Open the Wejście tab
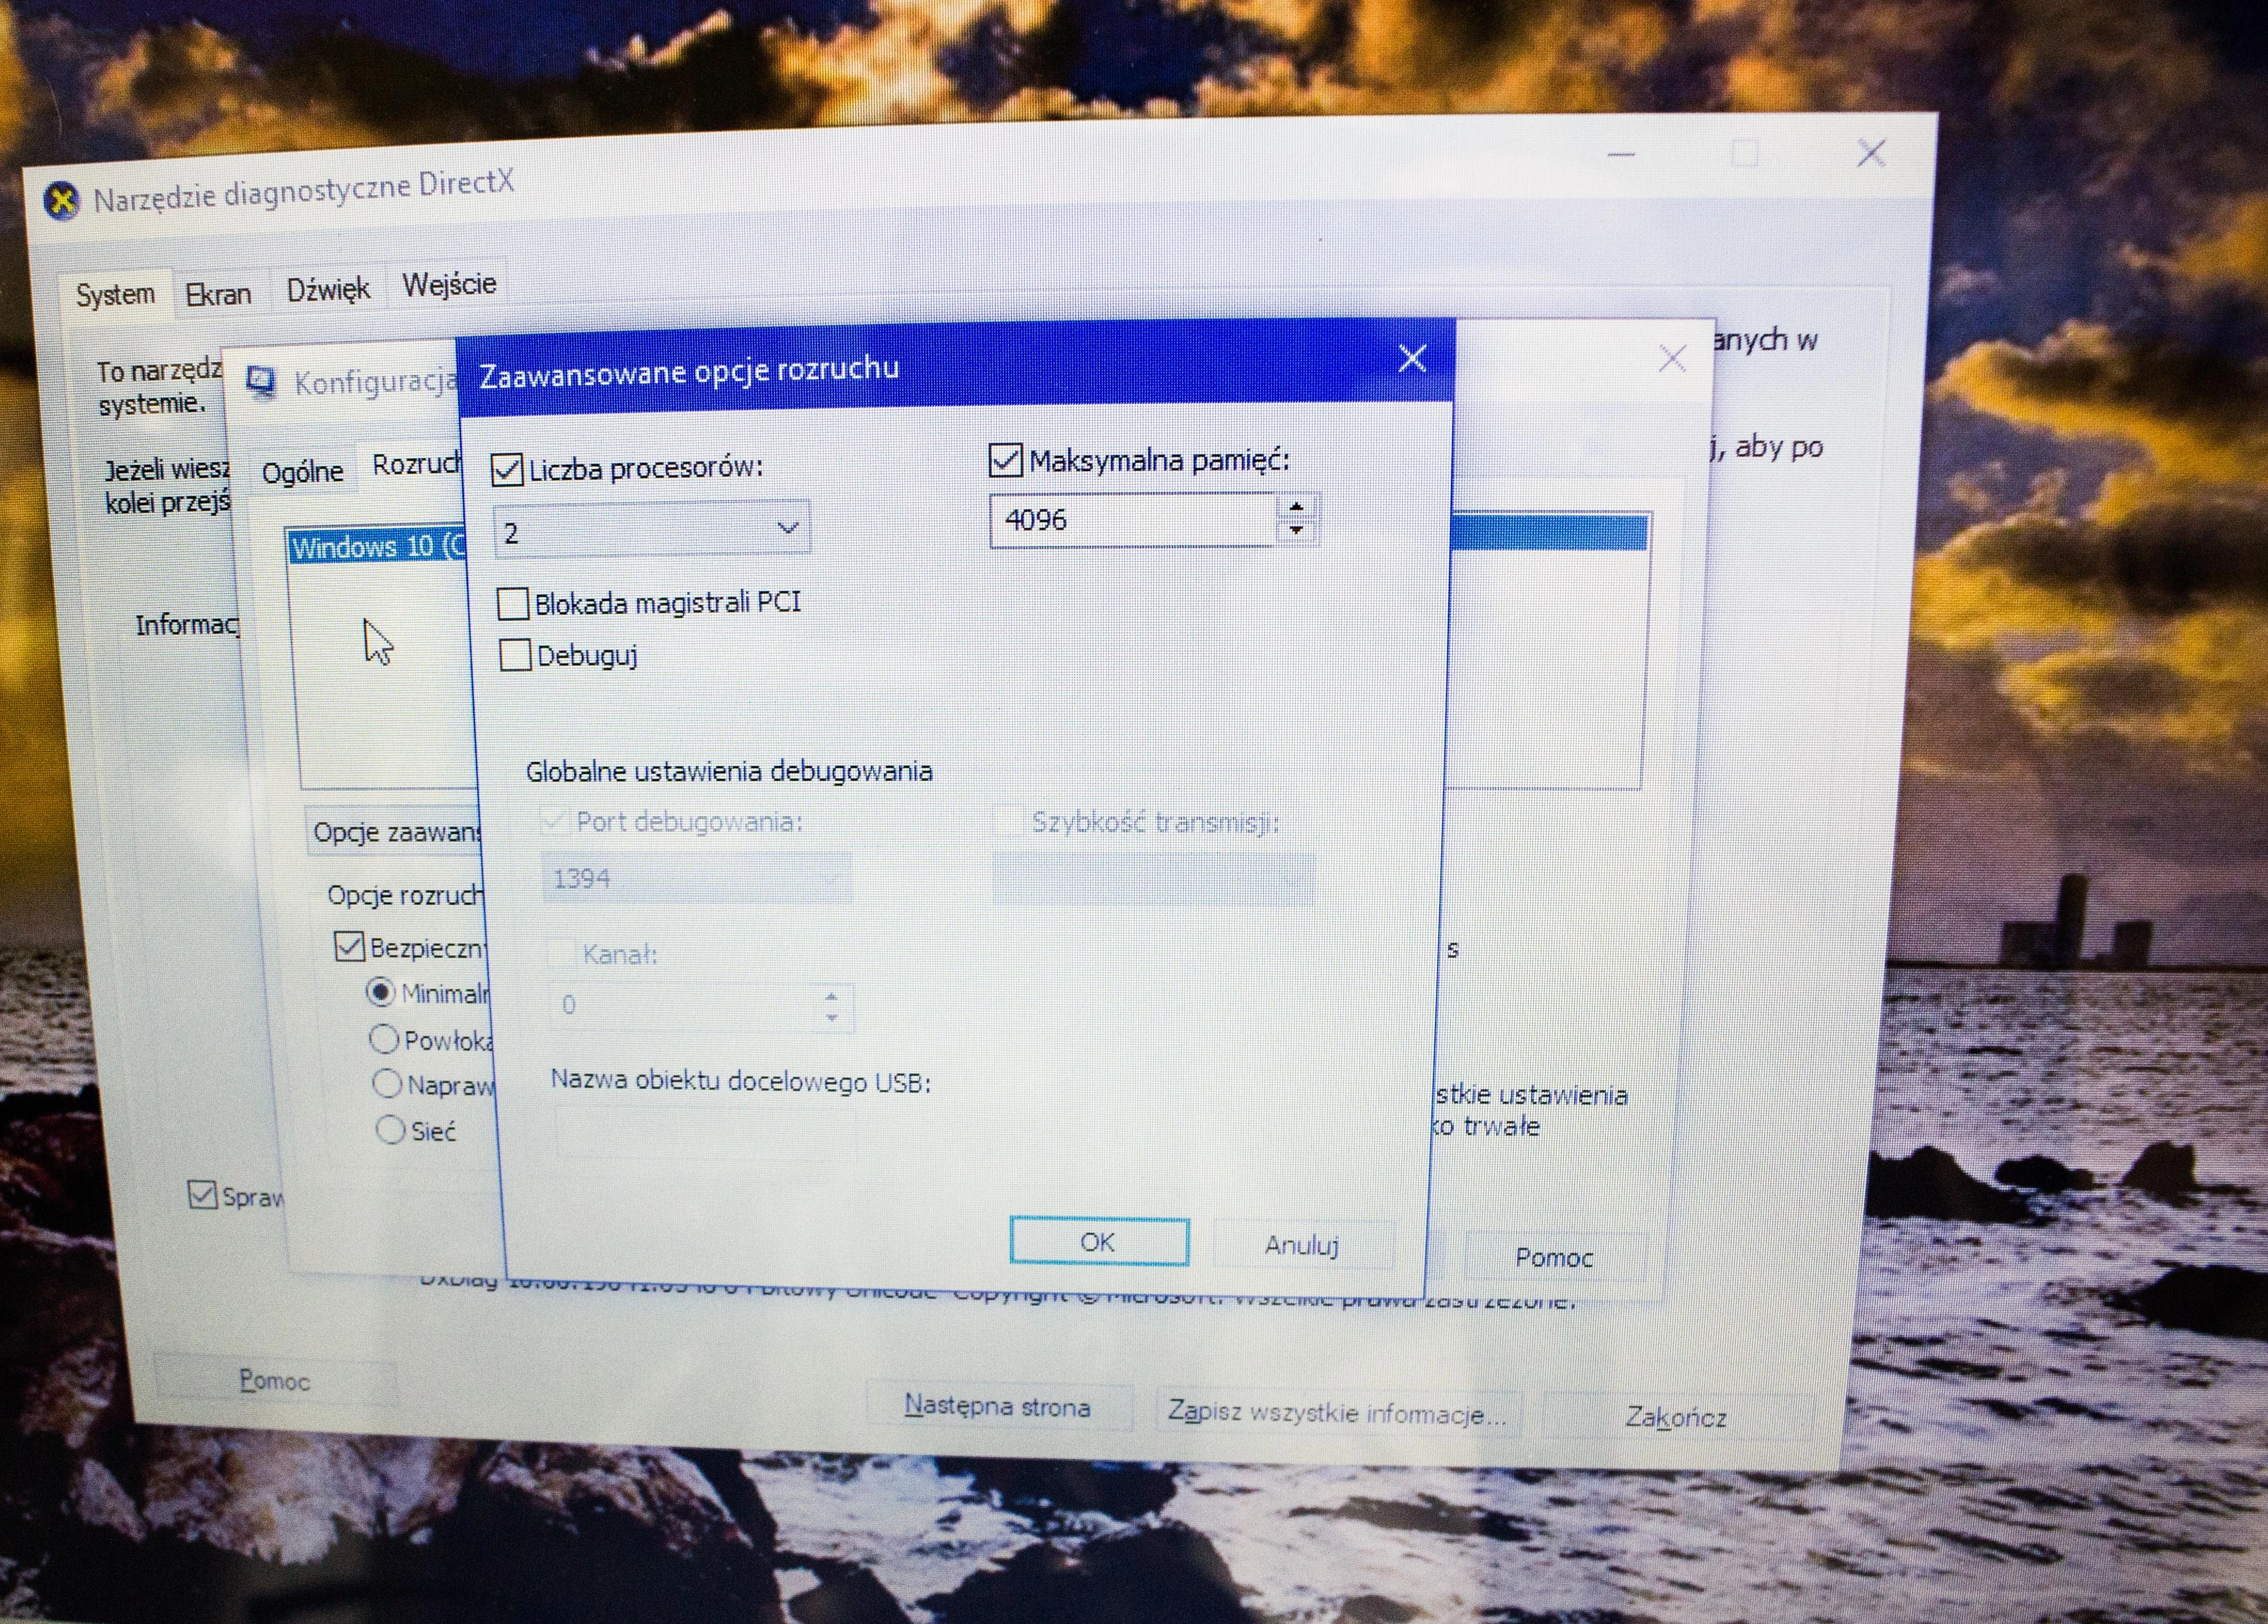The image size is (2268, 1624). [449, 285]
